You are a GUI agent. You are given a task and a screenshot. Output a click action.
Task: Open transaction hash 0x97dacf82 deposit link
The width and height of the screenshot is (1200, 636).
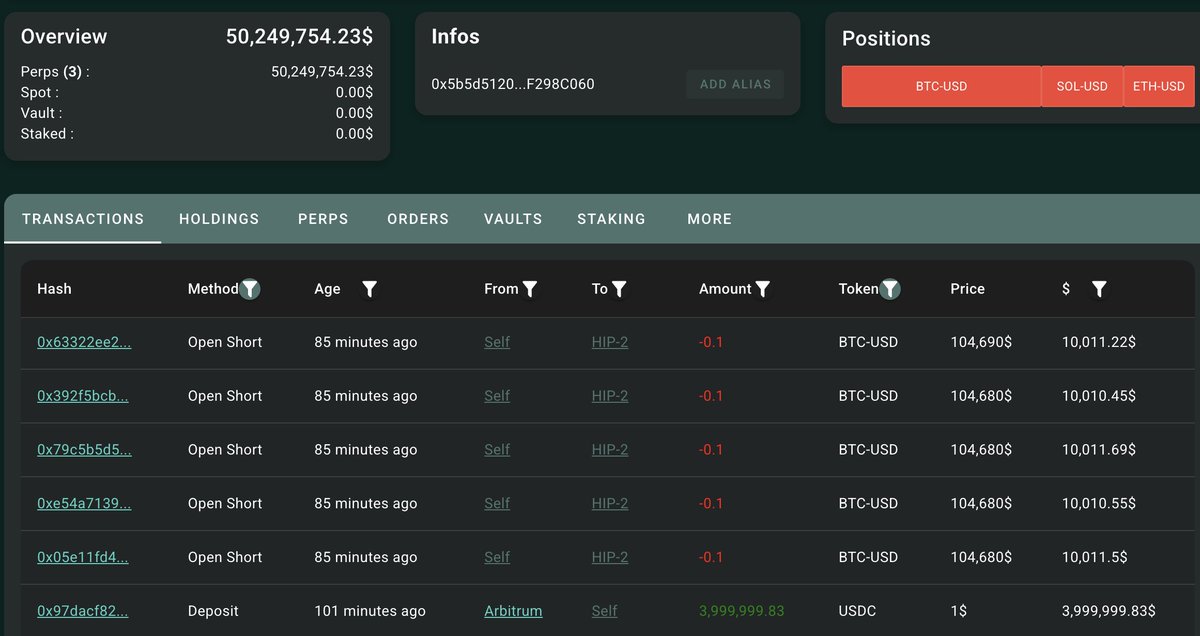click(82, 611)
